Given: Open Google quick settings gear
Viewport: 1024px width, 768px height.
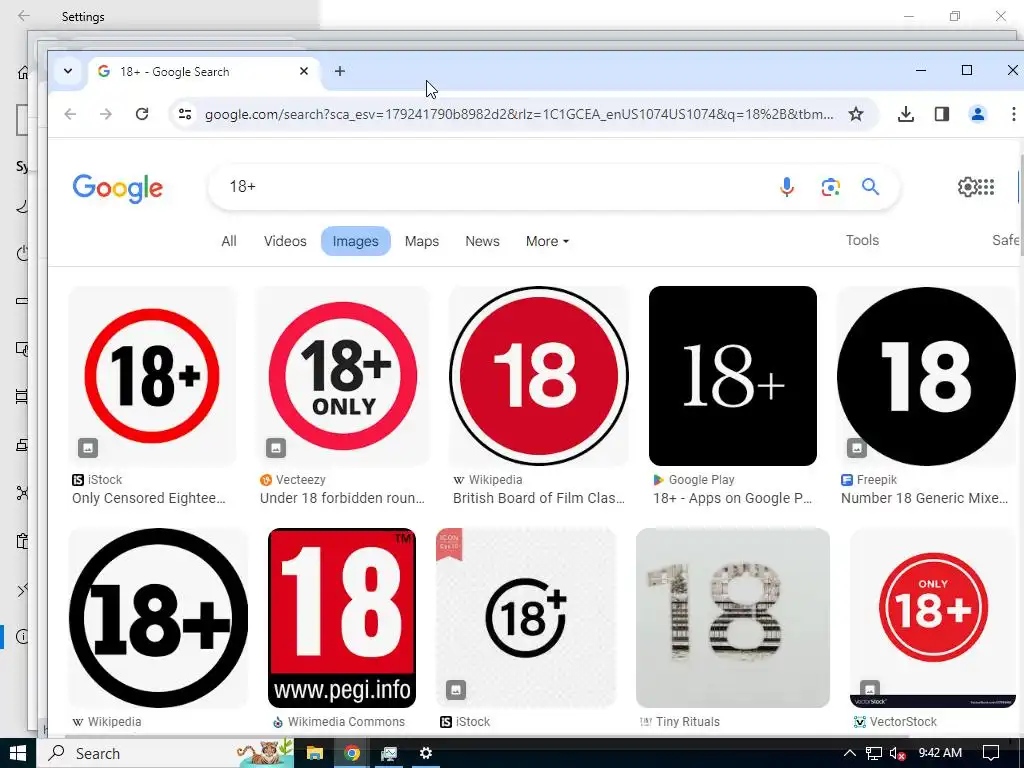Looking at the screenshot, I should [x=967, y=187].
